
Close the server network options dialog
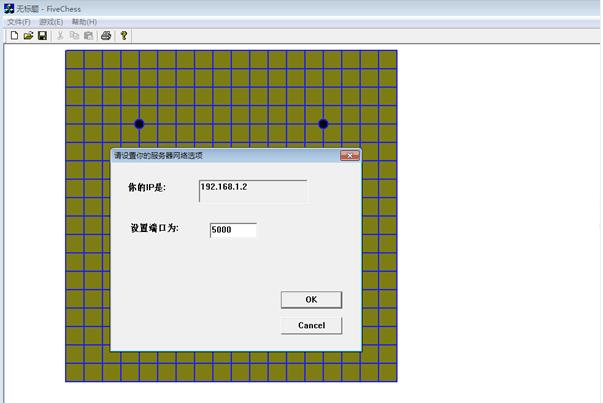350,155
